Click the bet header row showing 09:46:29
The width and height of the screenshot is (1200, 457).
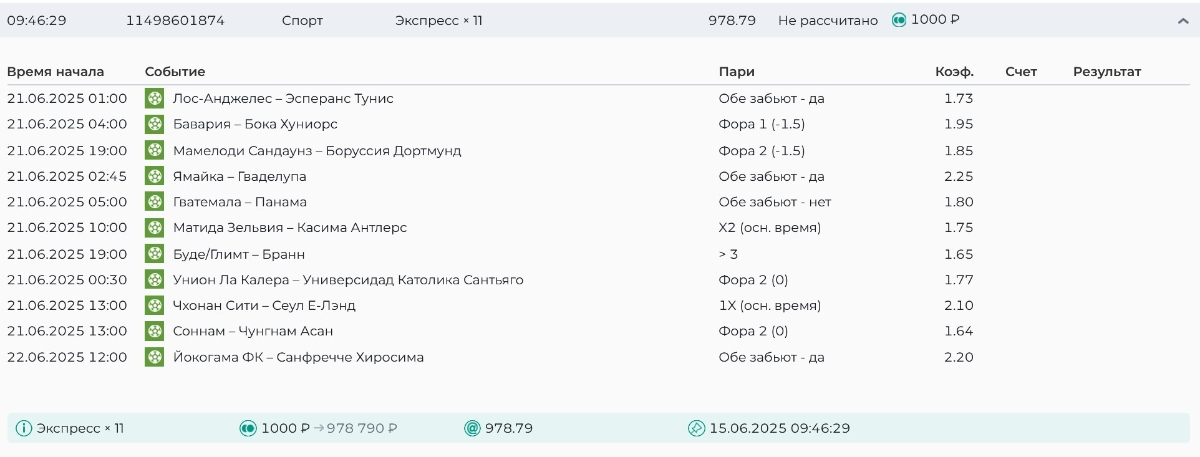tap(37, 20)
